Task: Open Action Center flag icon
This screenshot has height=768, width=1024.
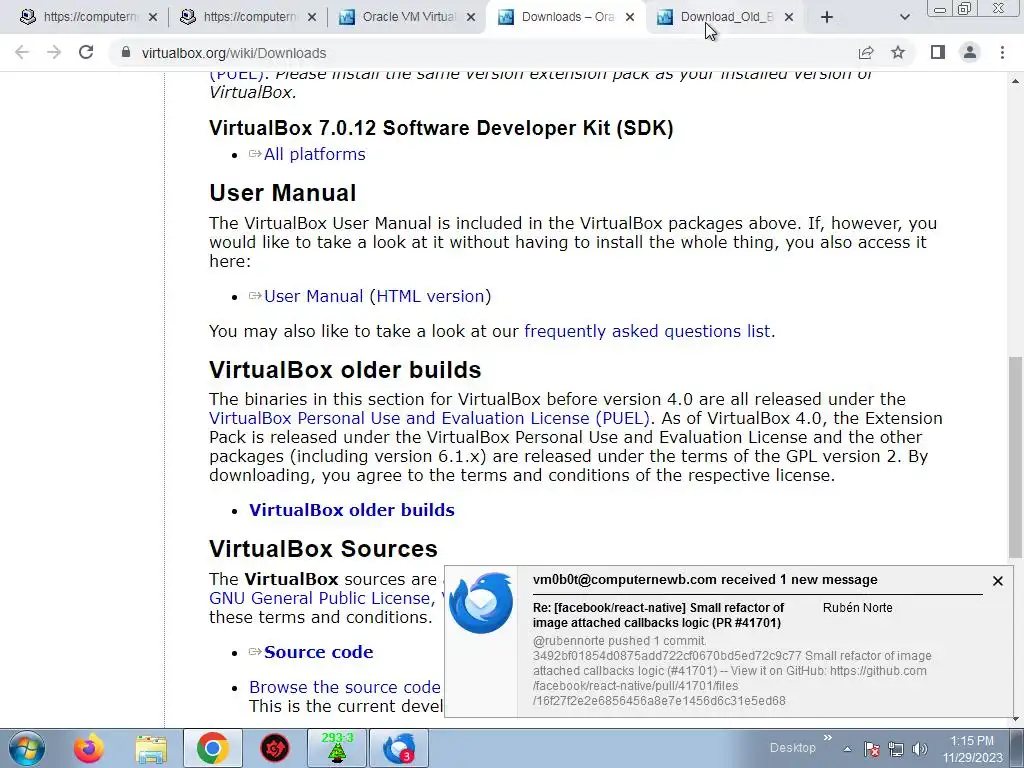Action: [871, 749]
